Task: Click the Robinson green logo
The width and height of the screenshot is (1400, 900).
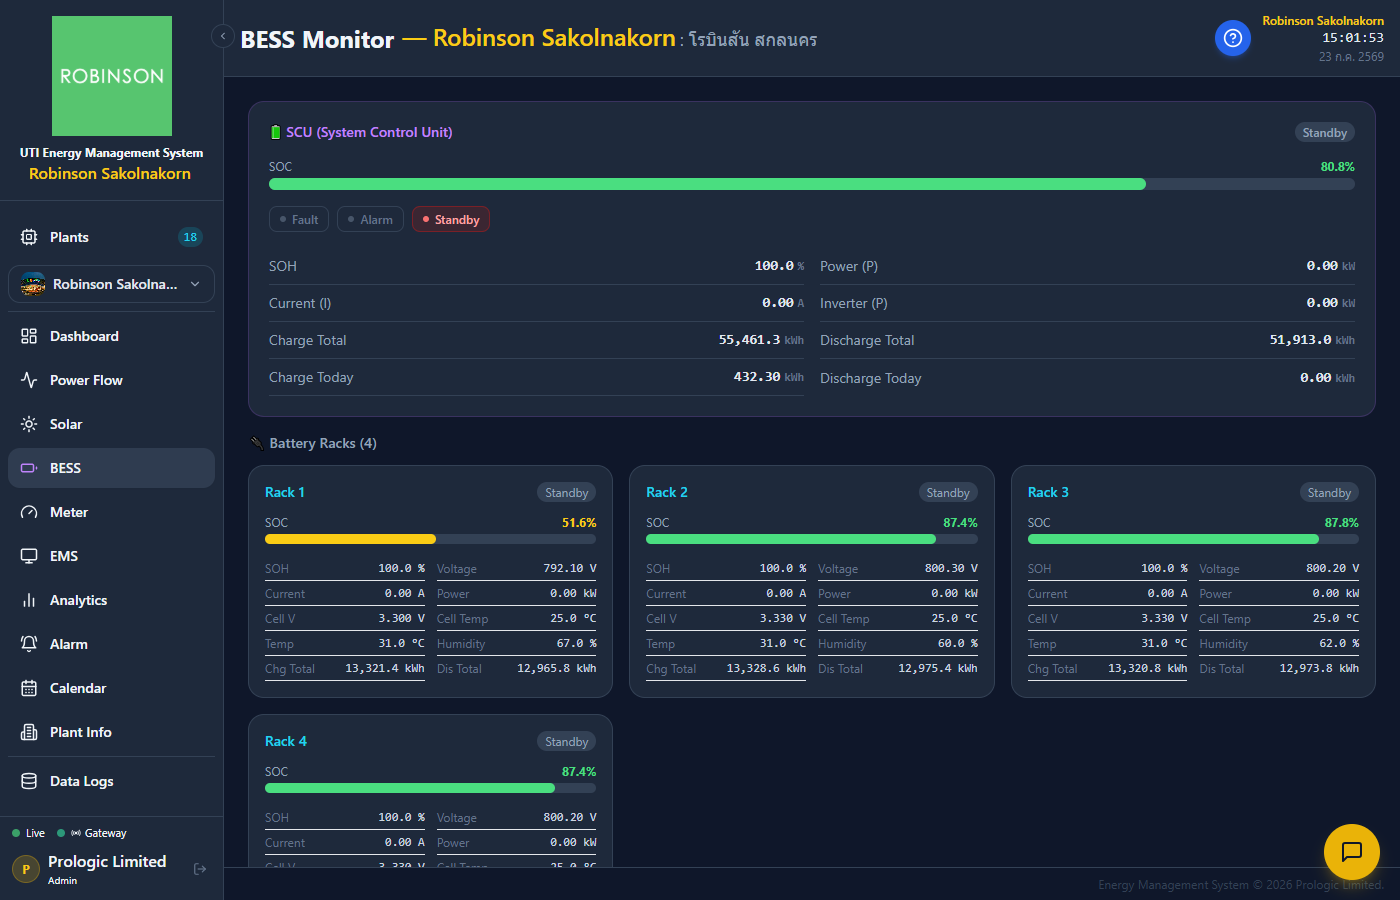Action: 112,76
